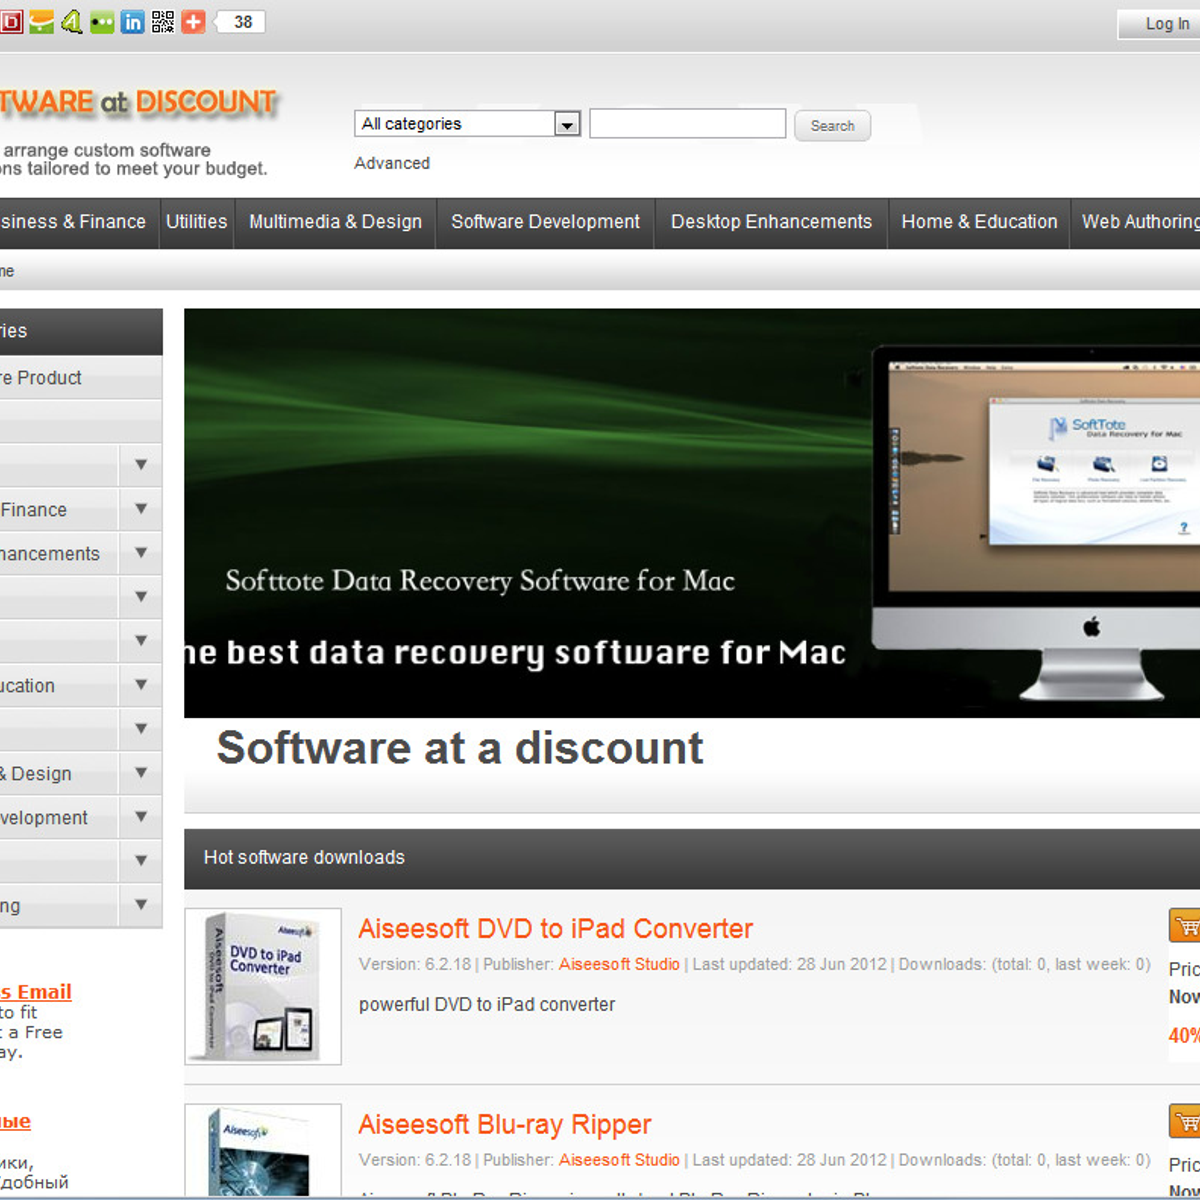Expand the Education sidebar category arrow

pos(141,685)
